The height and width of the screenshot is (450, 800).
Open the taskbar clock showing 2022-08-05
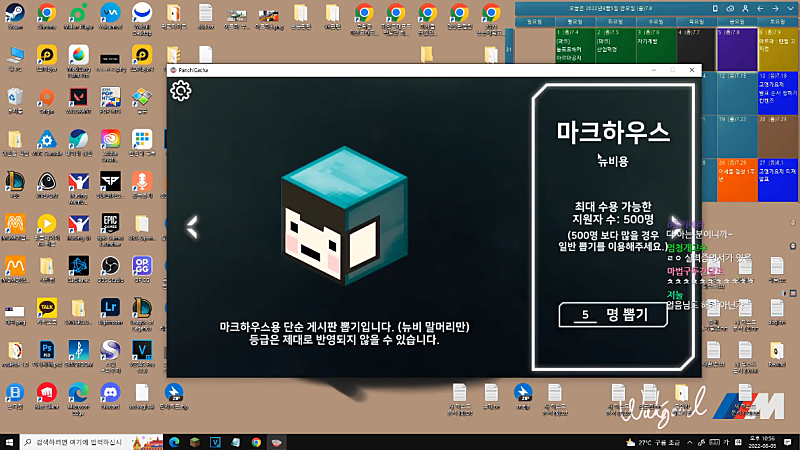coord(762,442)
